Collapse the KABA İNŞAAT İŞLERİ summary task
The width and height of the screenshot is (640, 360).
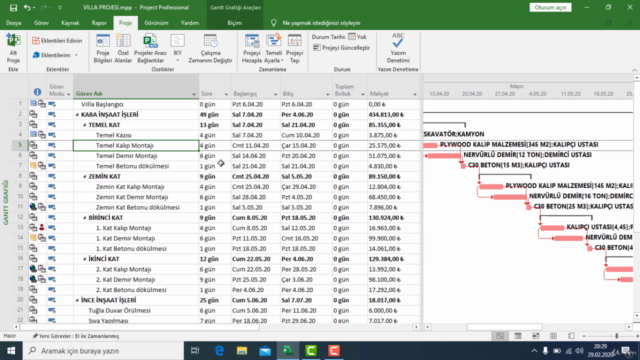tap(77, 115)
